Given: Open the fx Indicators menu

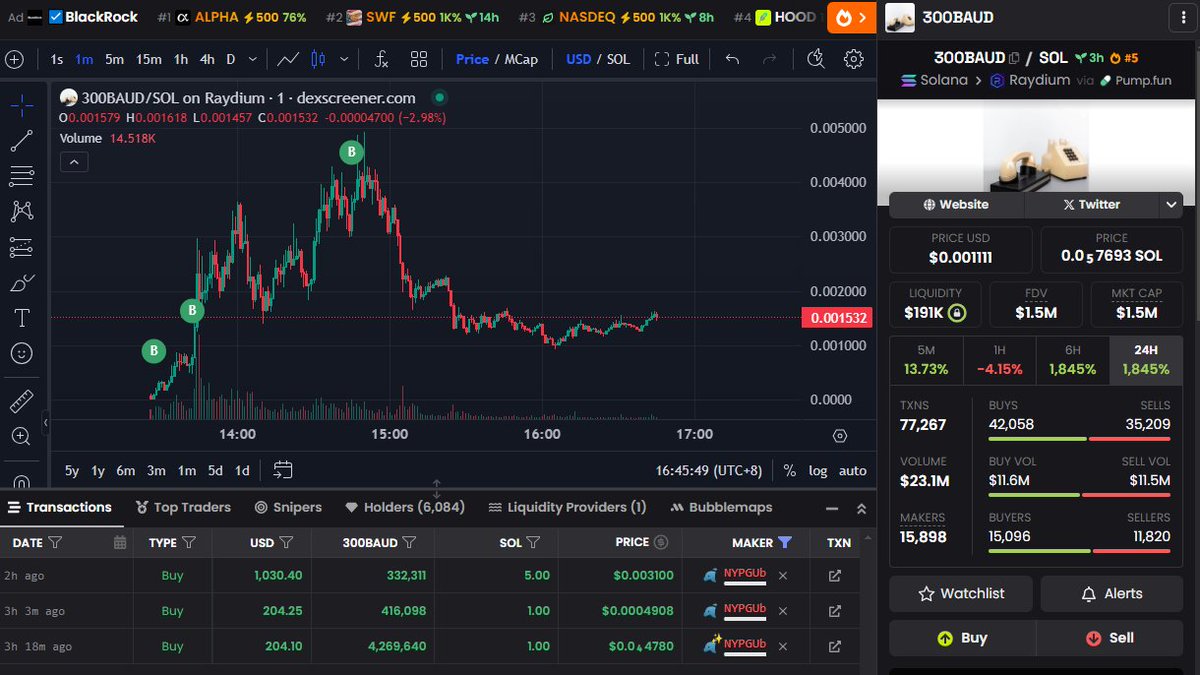Looking at the screenshot, I should coord(381,59).
